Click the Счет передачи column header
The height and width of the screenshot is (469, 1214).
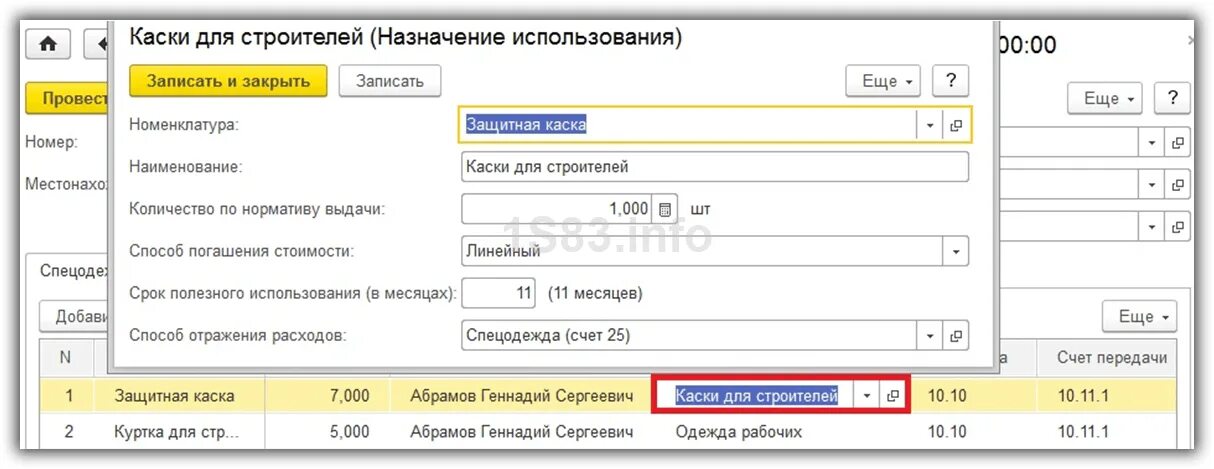(x=1112, y=358)
